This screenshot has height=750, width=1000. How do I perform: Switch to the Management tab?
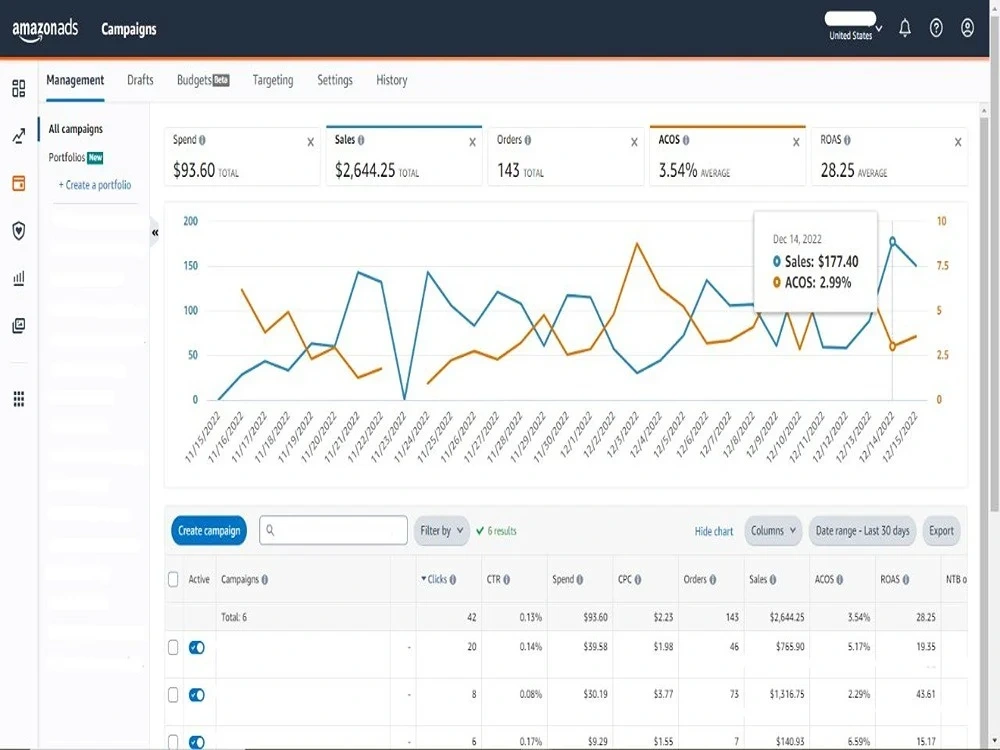point(75,80)
